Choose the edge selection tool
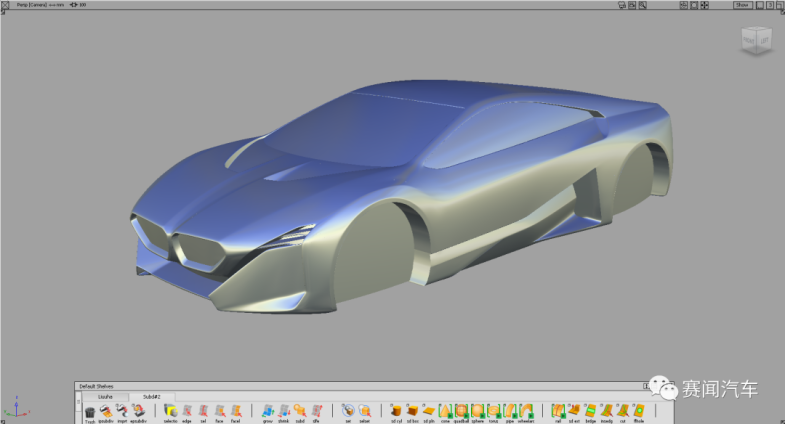The width and height of the screenshot is (785, 424). [x=187, y=411]
